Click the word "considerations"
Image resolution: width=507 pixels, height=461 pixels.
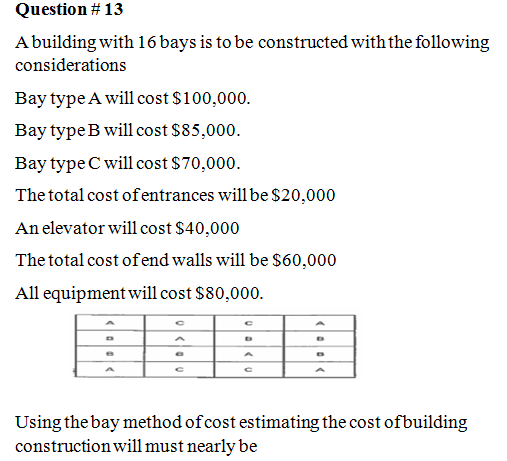(71, 65)
